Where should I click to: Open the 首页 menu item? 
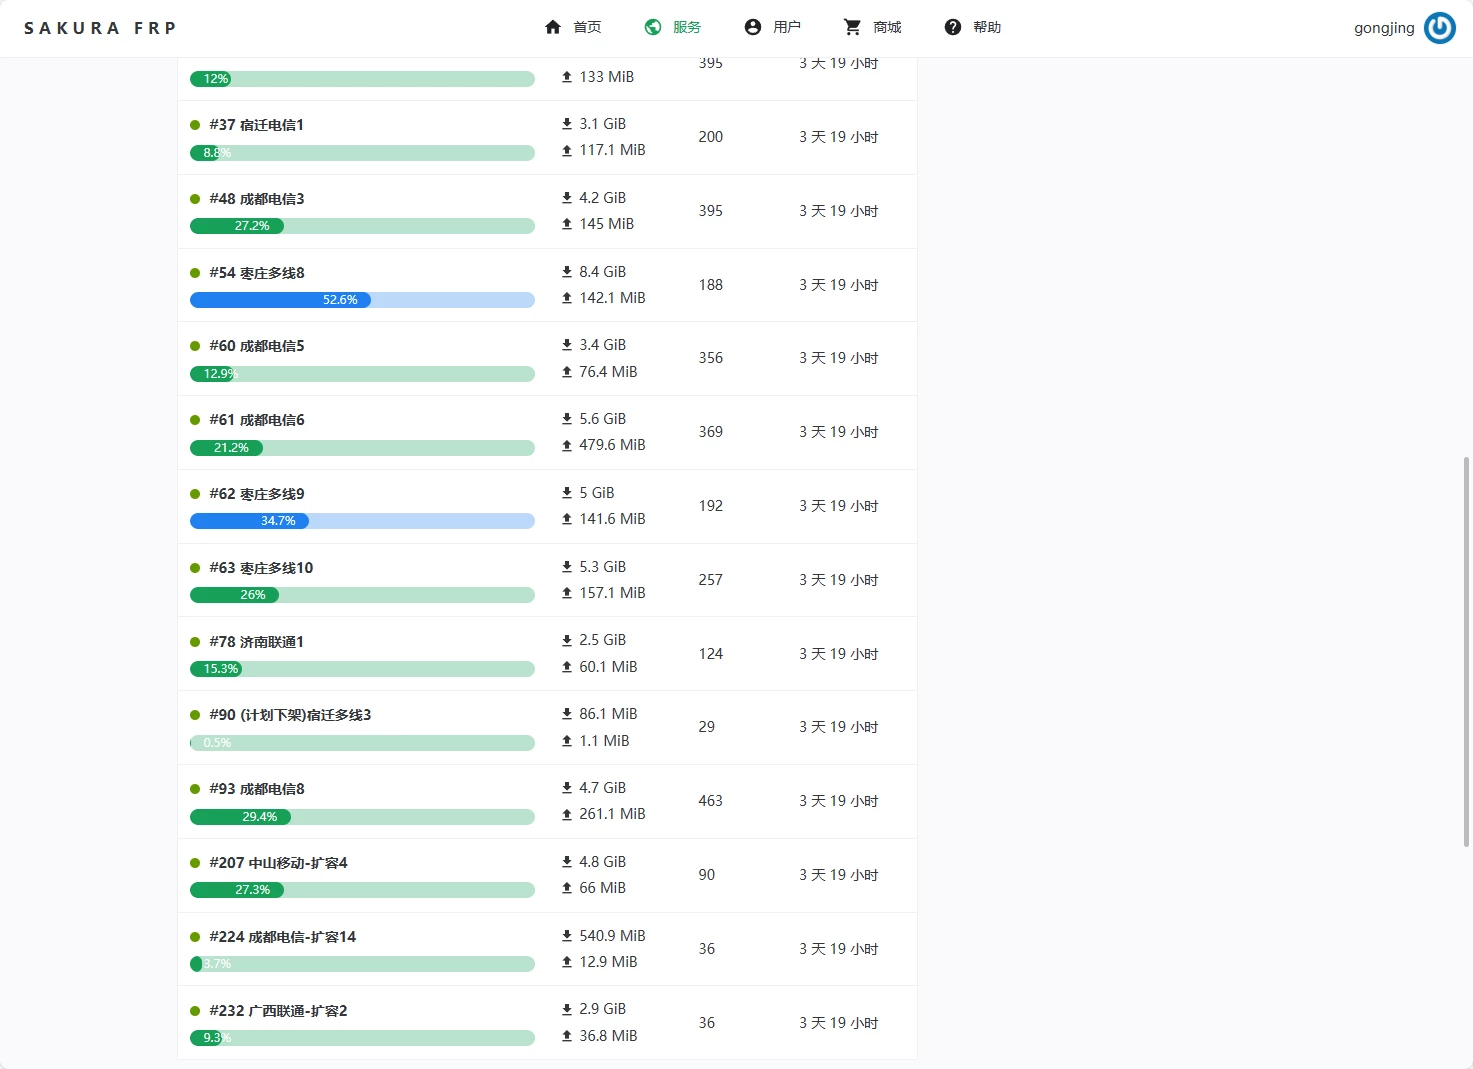click(587, 27)
